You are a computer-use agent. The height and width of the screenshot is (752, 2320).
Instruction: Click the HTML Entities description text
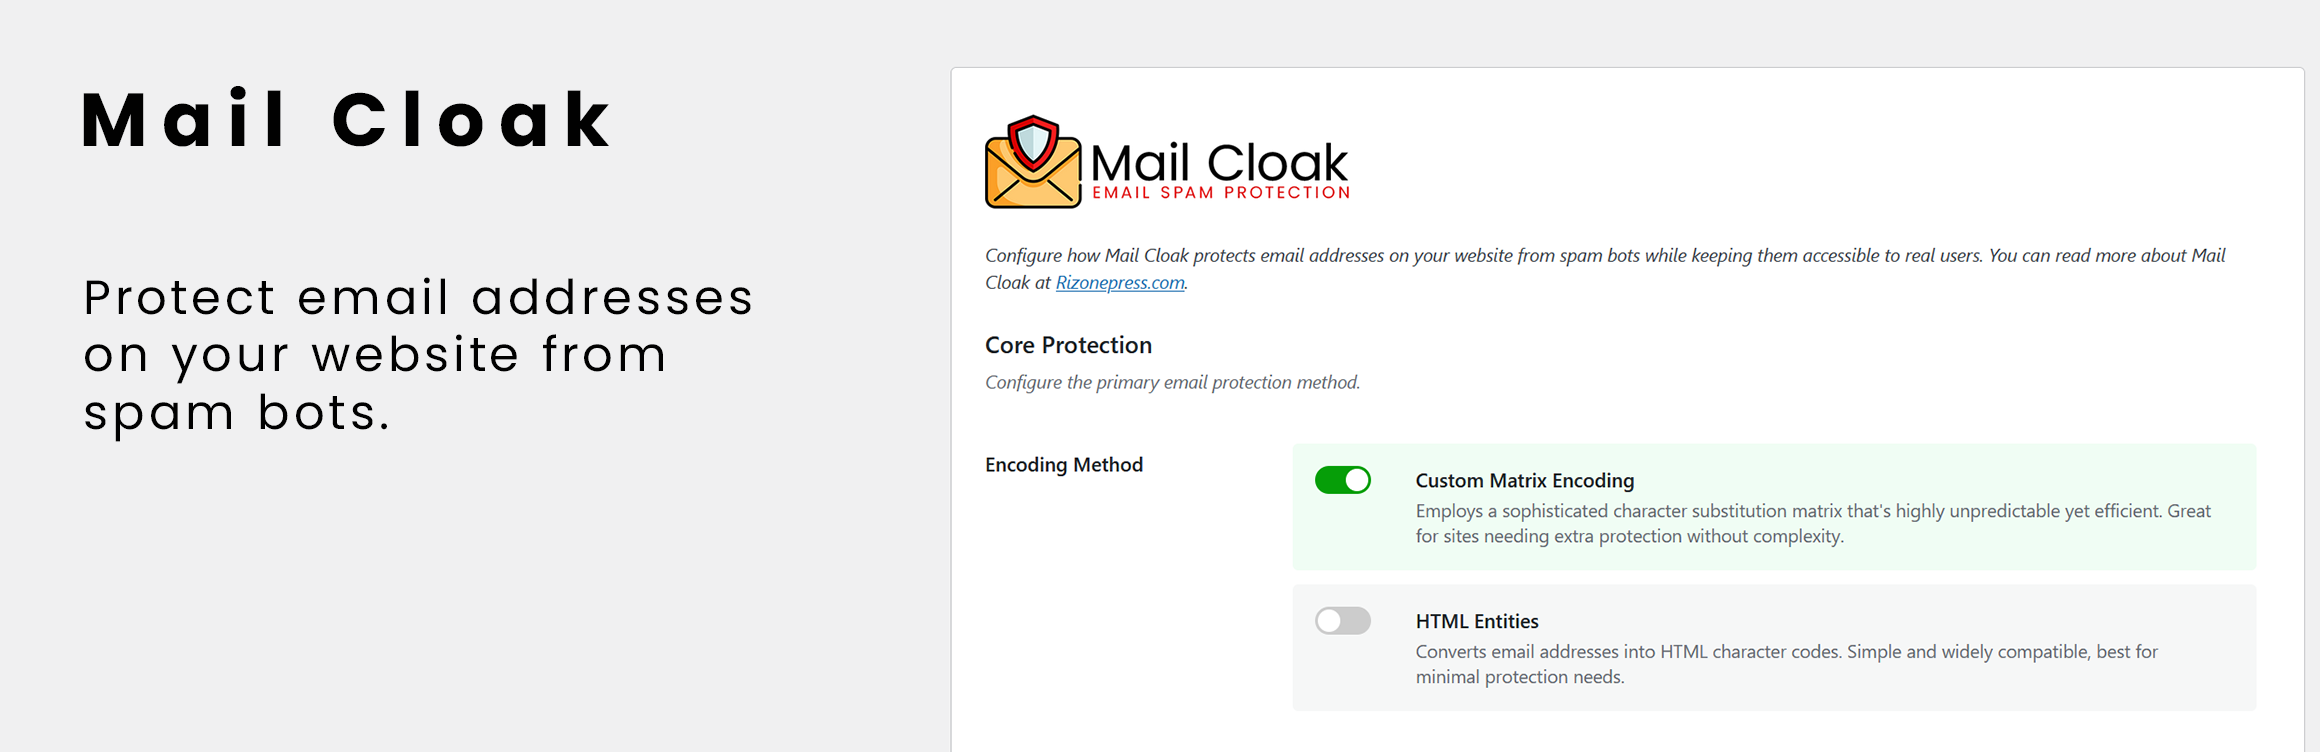(x=1786, y=665)
